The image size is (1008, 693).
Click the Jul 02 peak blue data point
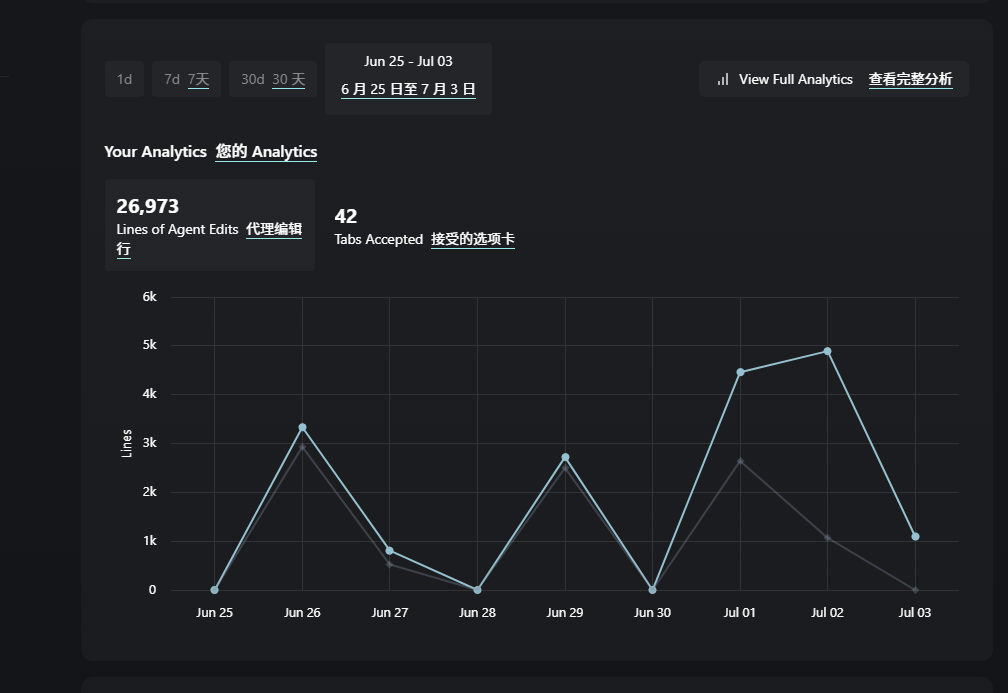(x=827, y=351)
